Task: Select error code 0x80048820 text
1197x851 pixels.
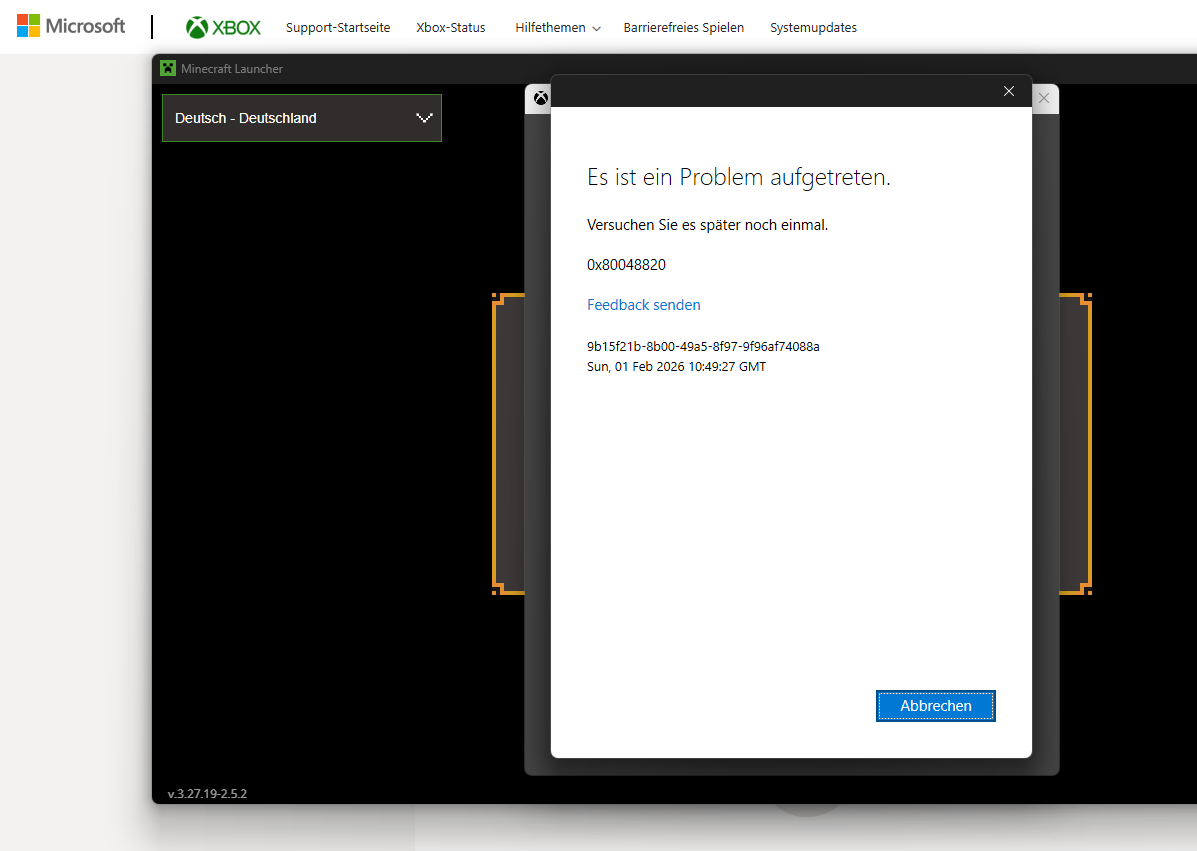Action: point(626,265)
